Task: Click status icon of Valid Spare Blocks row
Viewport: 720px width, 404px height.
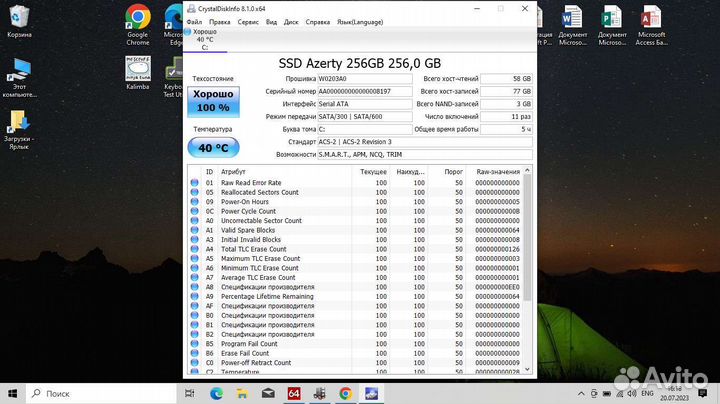Action: point(195,230)
